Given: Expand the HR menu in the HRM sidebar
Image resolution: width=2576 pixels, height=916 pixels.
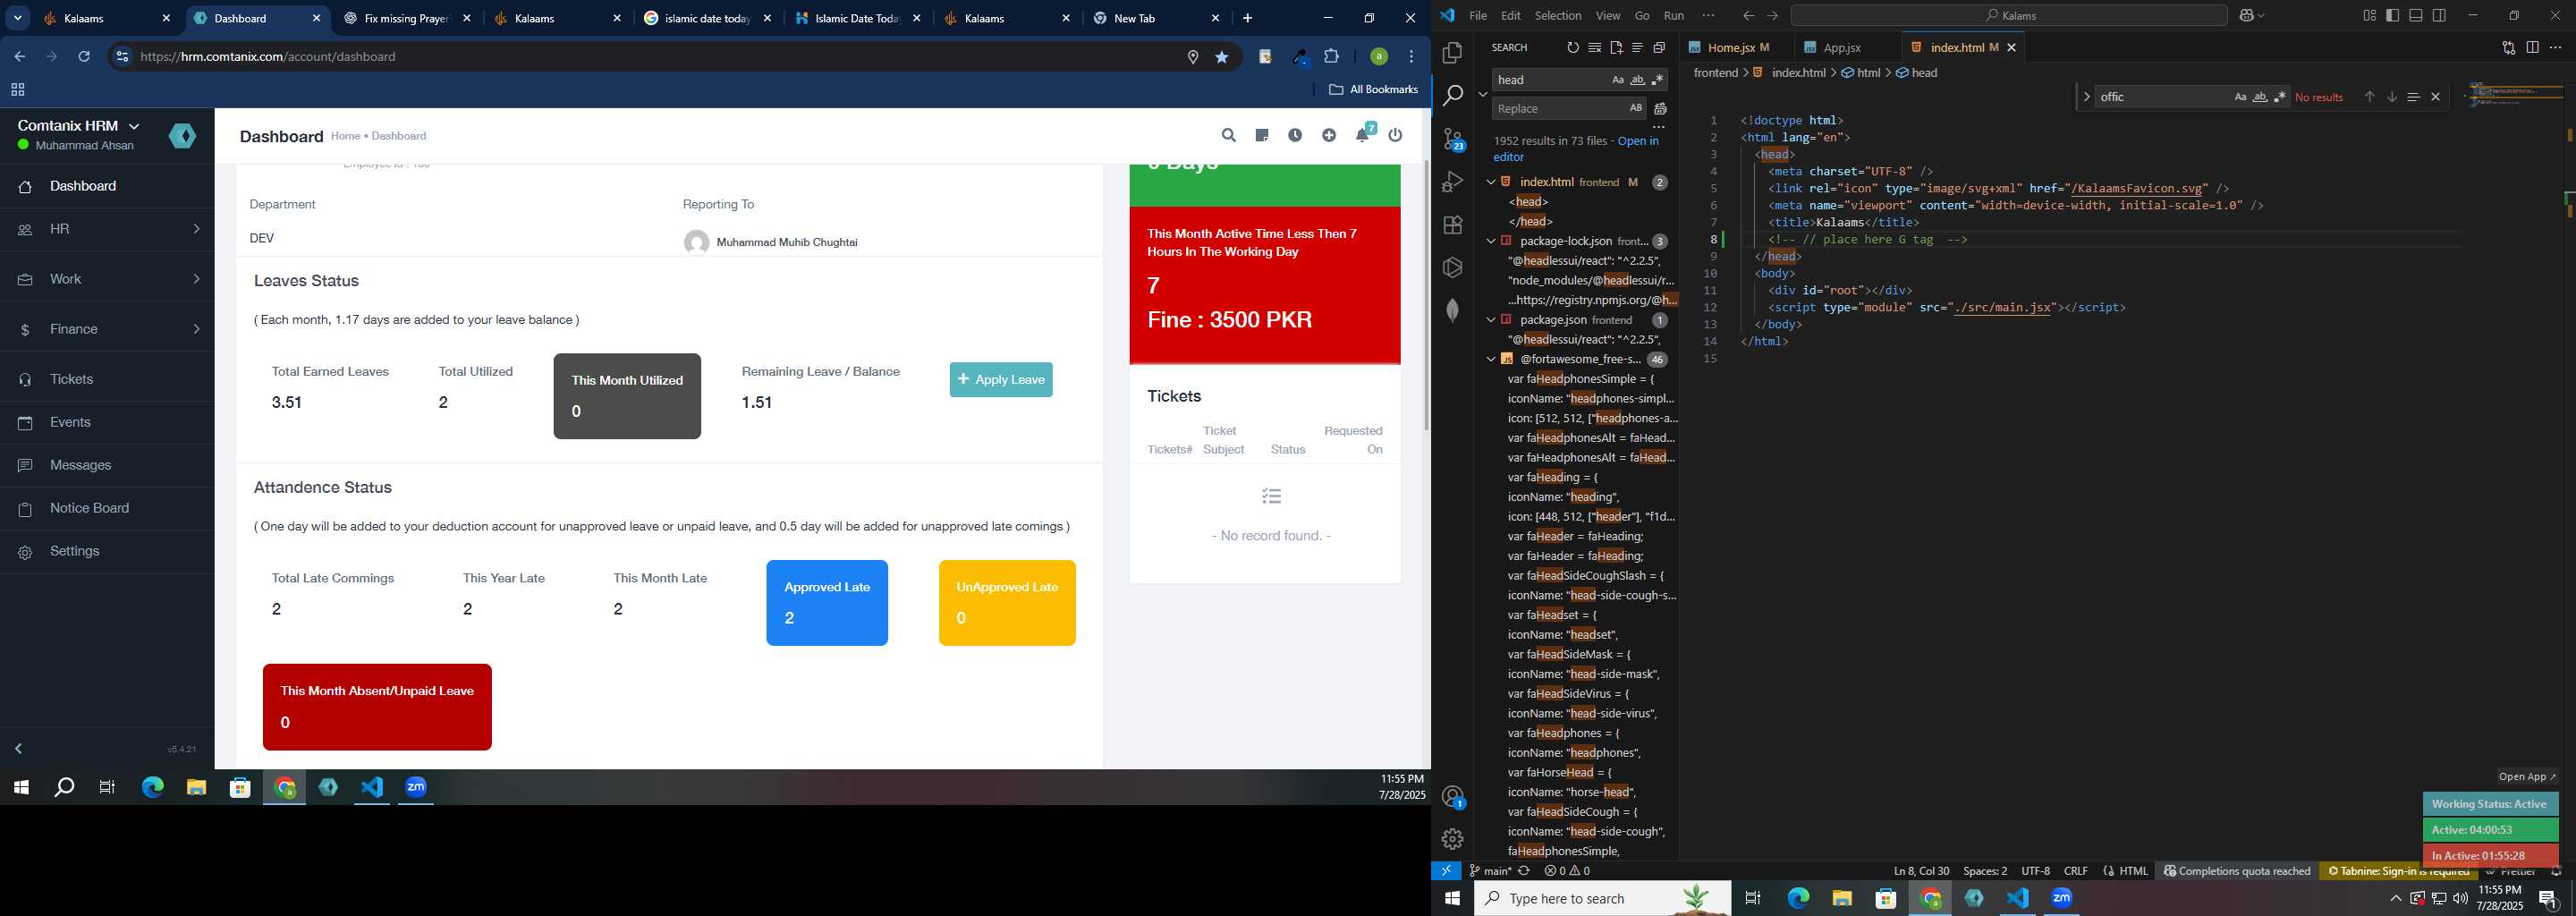Looking at the screenshot, I should pyautogui.click(x=107, y=229).
